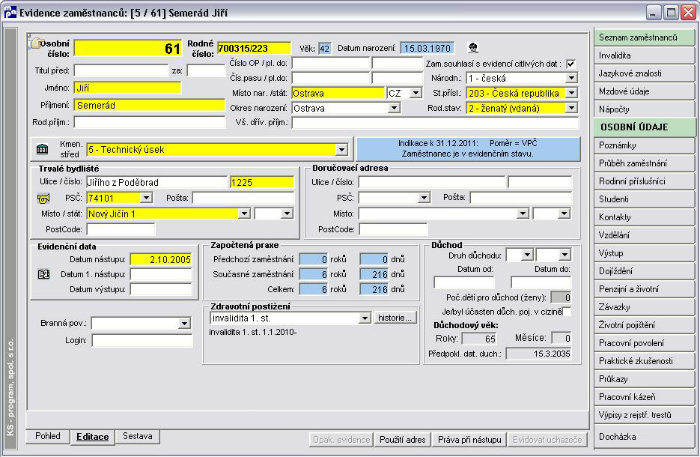Click the calendar icon beside Datum 1. nástupu

tap(43, 274)
